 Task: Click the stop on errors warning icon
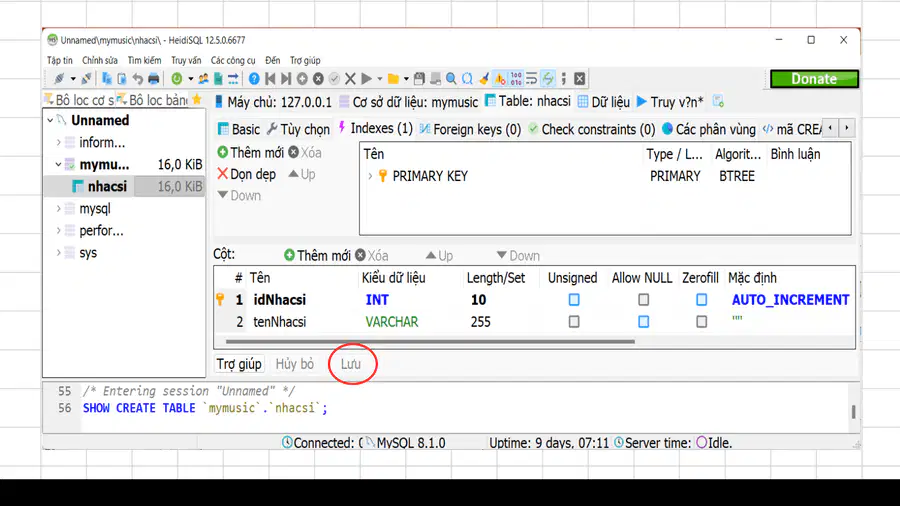click(500, 79)
